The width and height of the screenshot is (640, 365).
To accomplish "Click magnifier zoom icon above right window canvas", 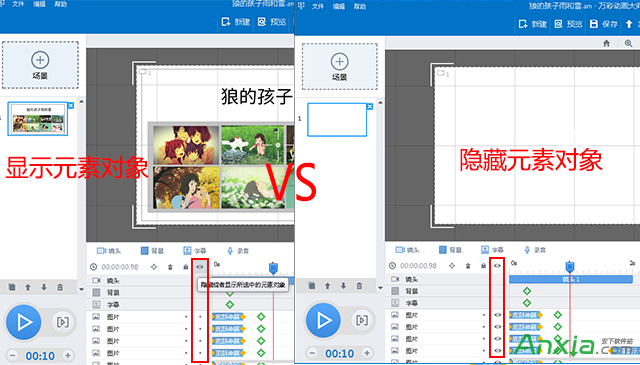I will 628,43.
